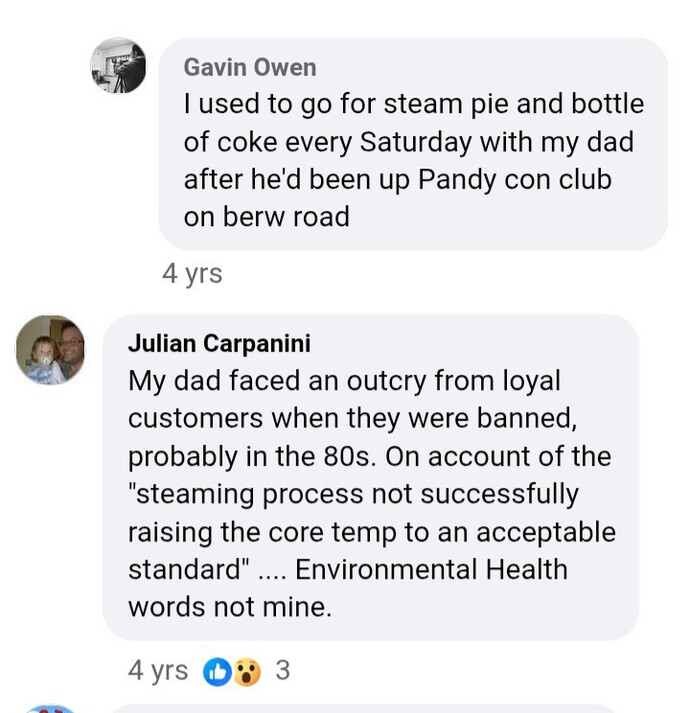Click 'words not mine.' in Julian's comment
The height and width of the screenshot is (713, 690).
[x=230, y=607]
